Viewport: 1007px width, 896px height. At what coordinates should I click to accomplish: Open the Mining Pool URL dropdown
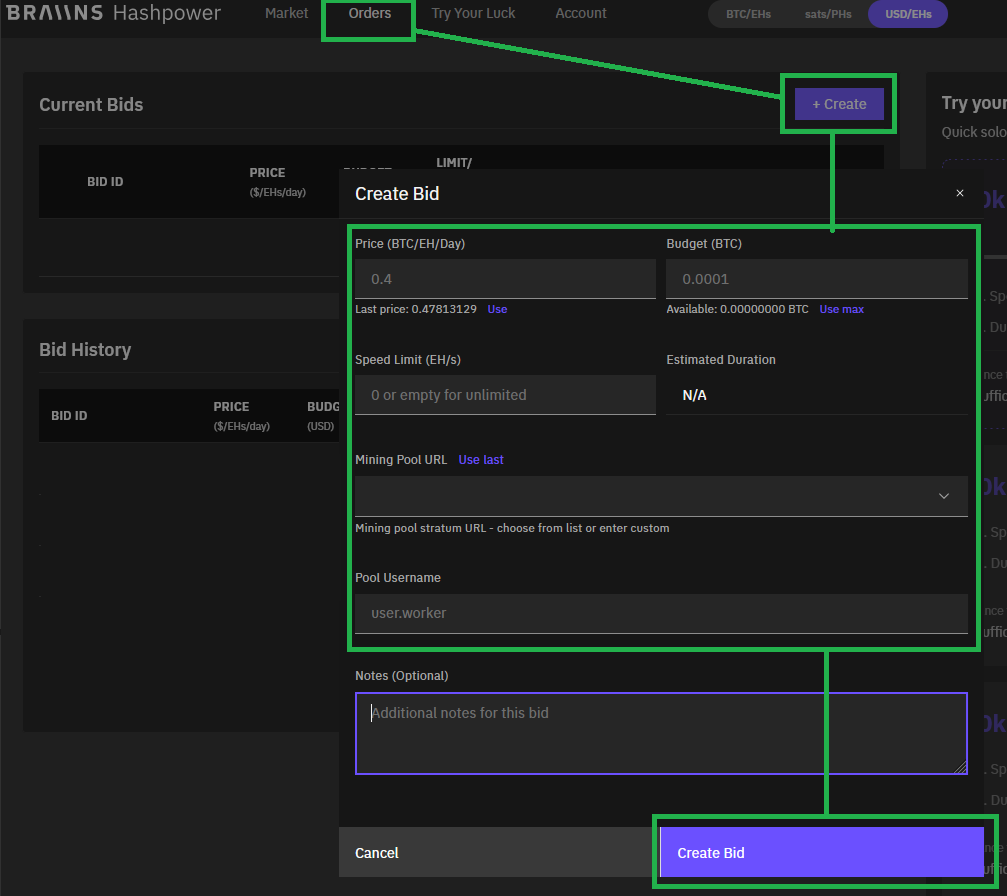point(661,496)
